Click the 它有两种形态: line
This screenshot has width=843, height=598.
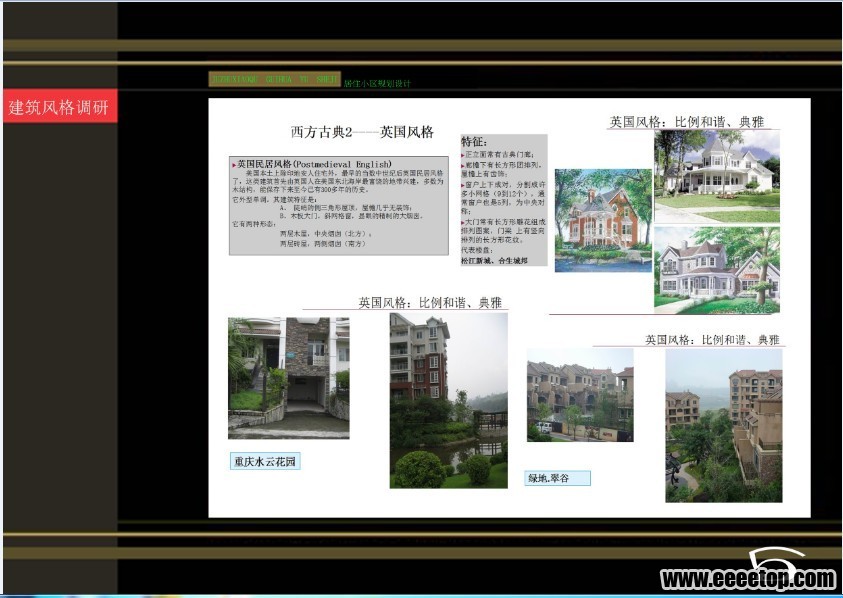(254, 224)
